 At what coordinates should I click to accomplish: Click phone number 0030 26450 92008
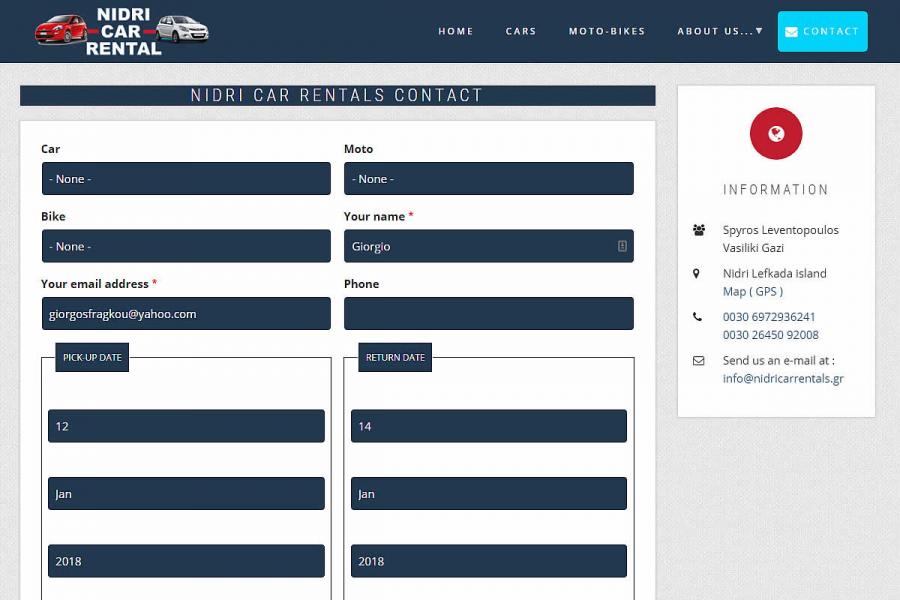[770, 335]
